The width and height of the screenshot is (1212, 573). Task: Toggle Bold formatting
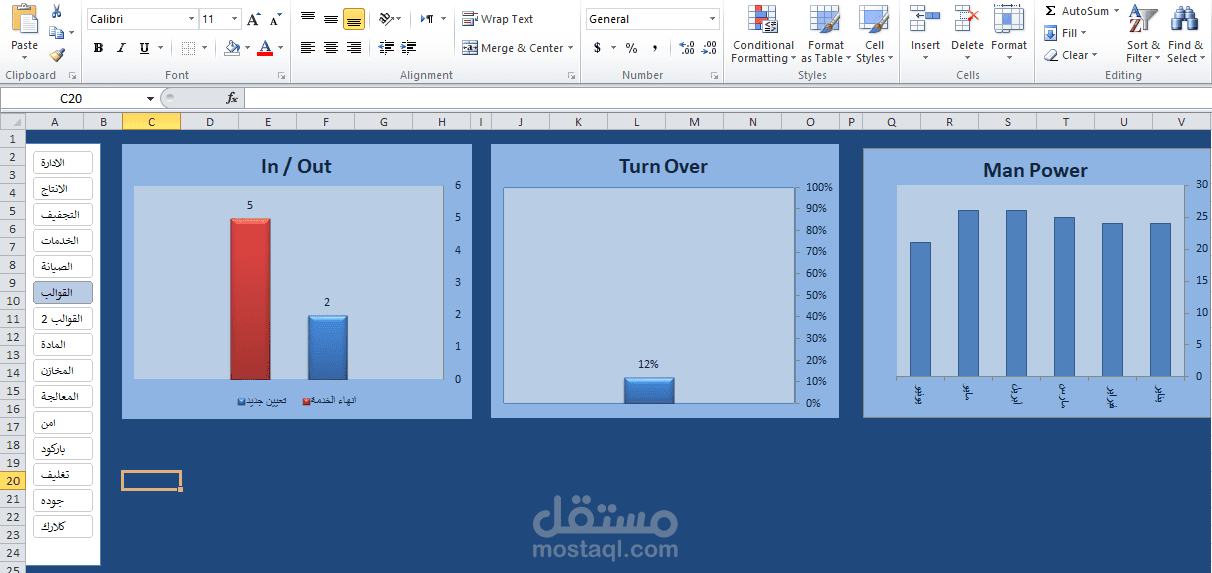coord(98,48)
